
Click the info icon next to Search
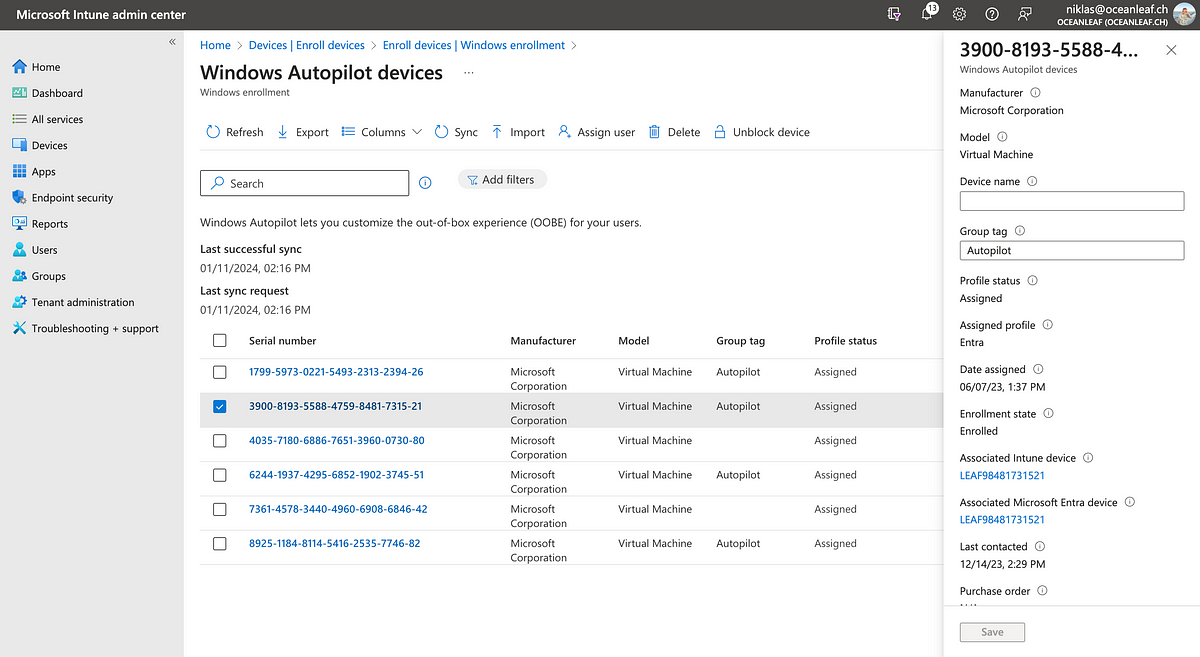[x=425, y=183]
